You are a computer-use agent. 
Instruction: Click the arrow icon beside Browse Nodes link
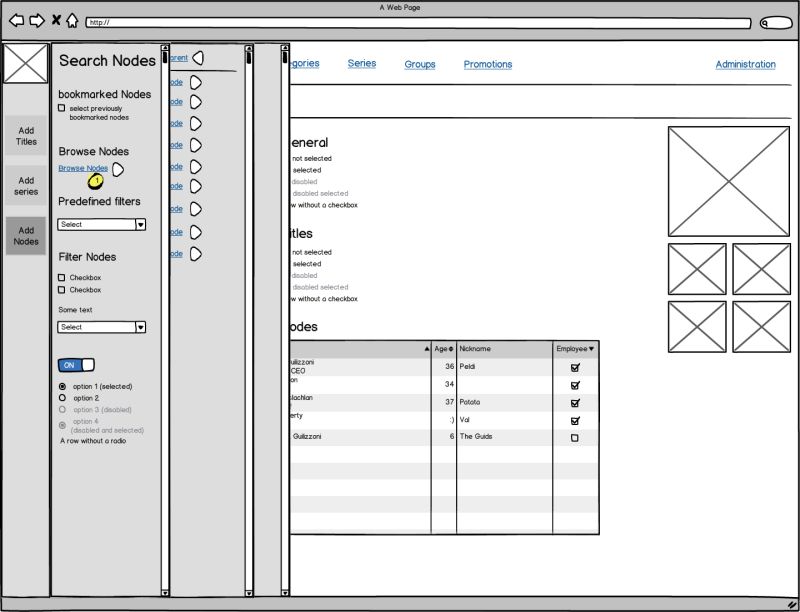(x=118, y=169)
